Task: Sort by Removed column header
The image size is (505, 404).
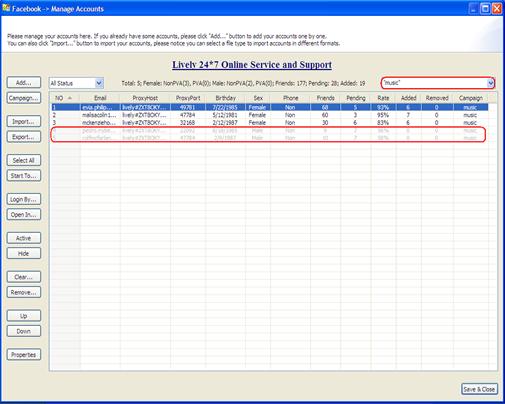Action: tap(437, 98)
